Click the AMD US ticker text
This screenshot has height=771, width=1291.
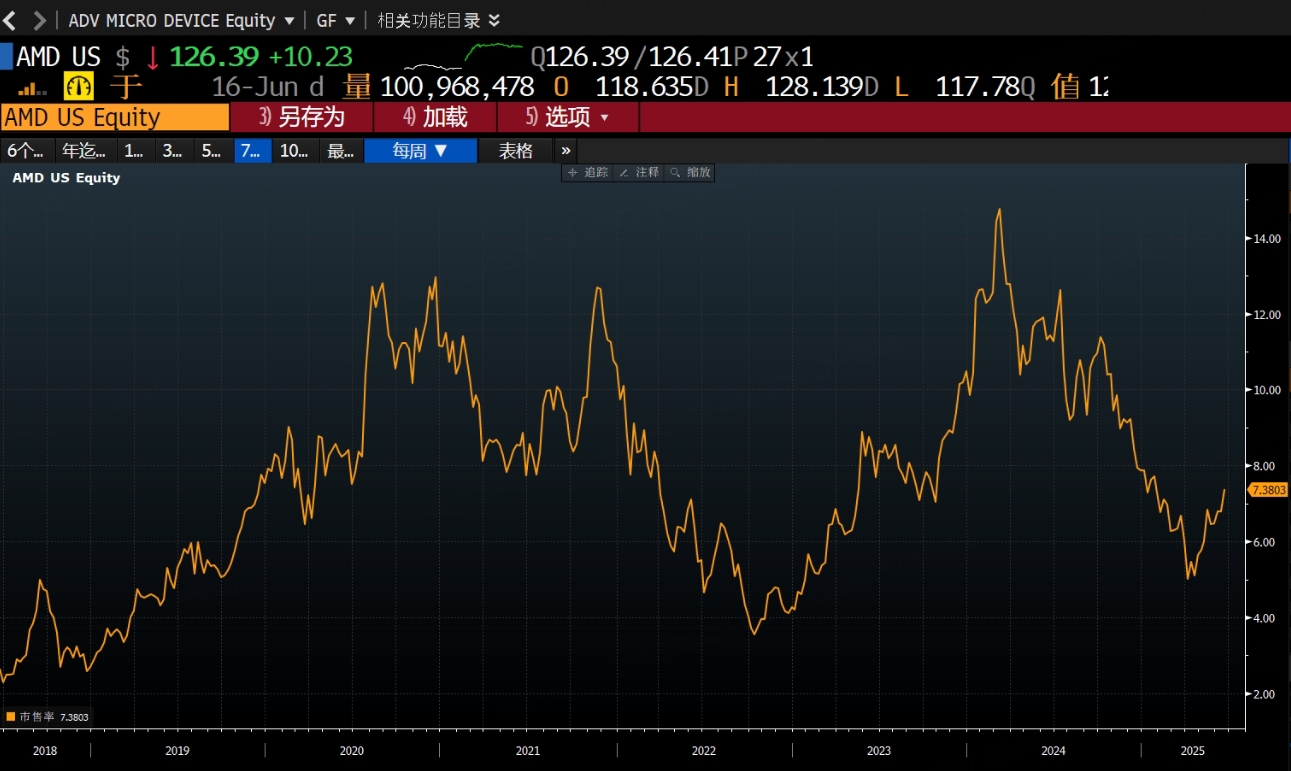tap(59, 57)
